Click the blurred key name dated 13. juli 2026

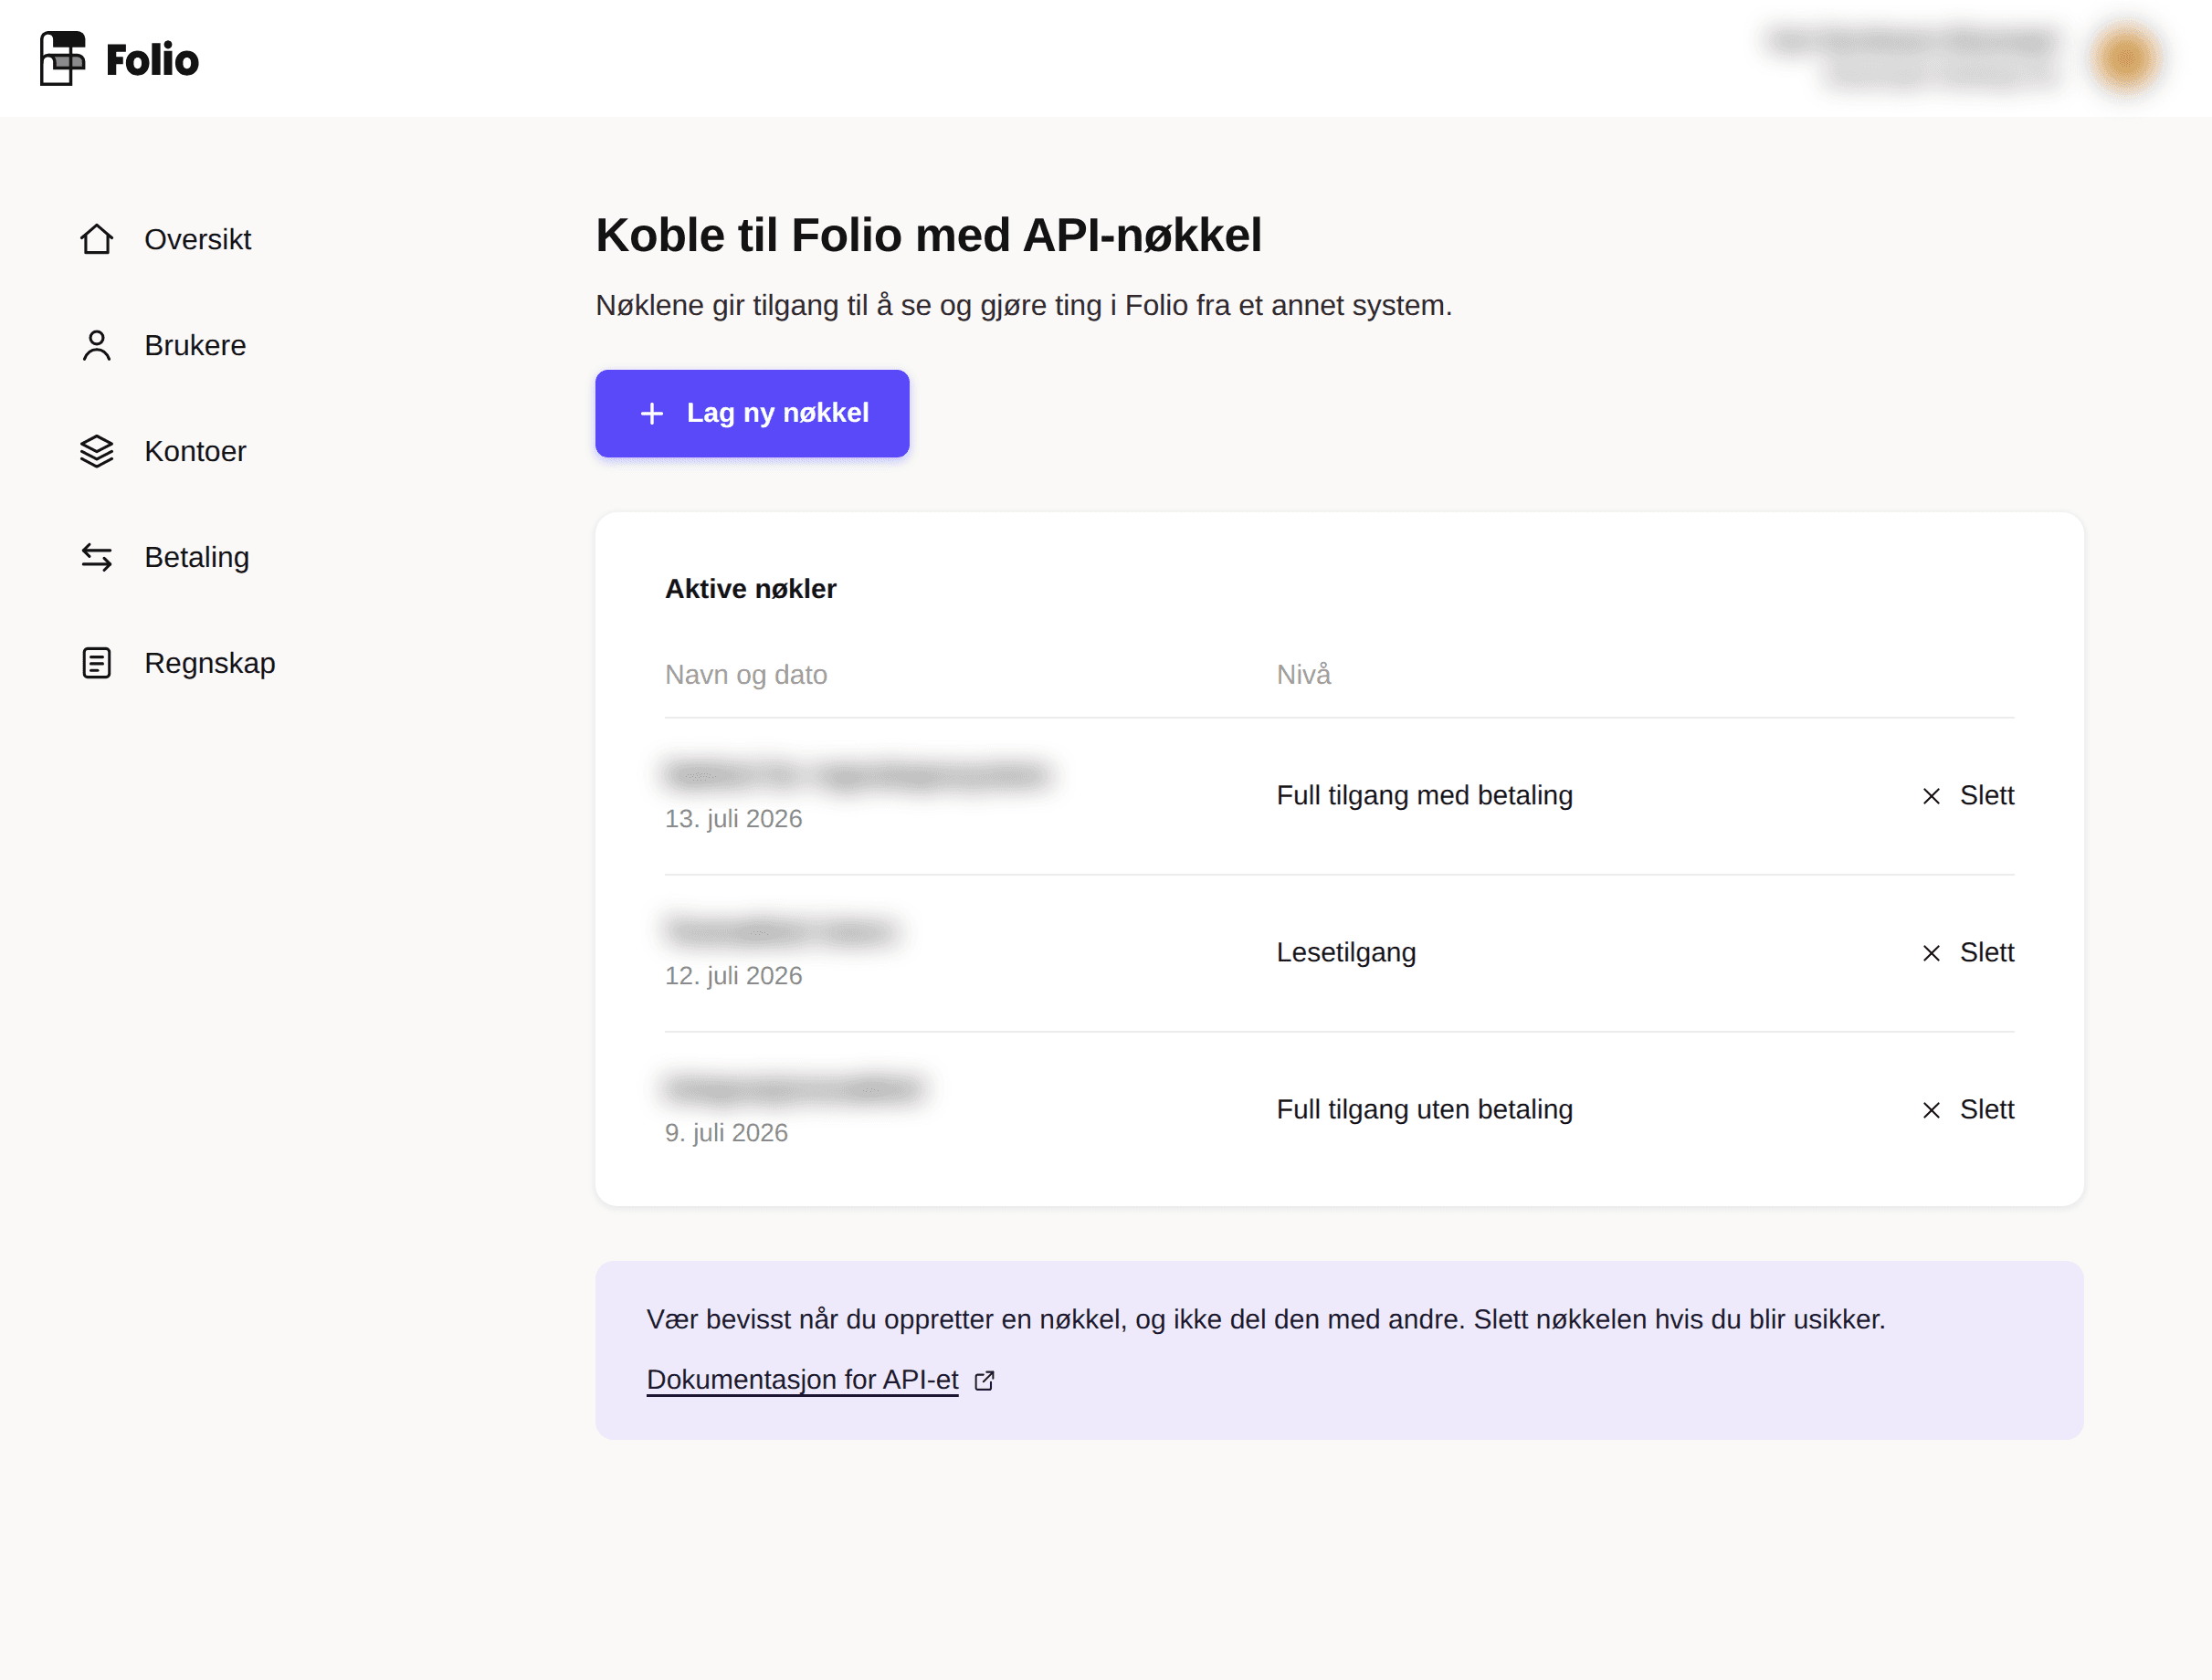[x=857, y=775]
